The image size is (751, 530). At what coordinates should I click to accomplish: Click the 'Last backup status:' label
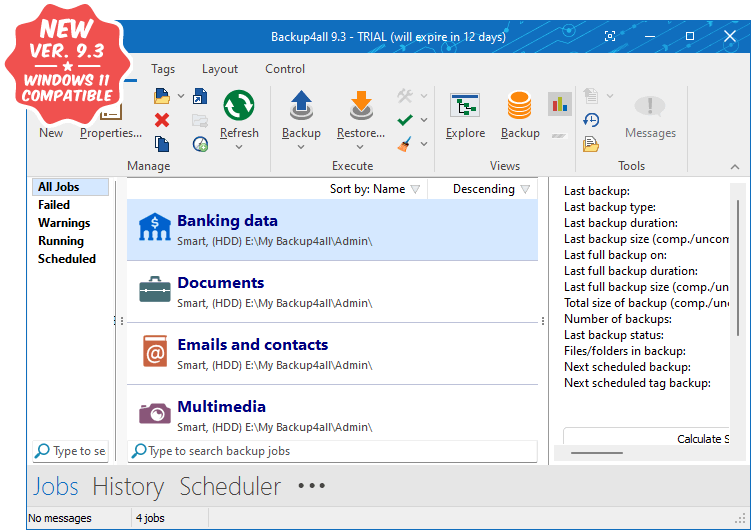(614, 335)
